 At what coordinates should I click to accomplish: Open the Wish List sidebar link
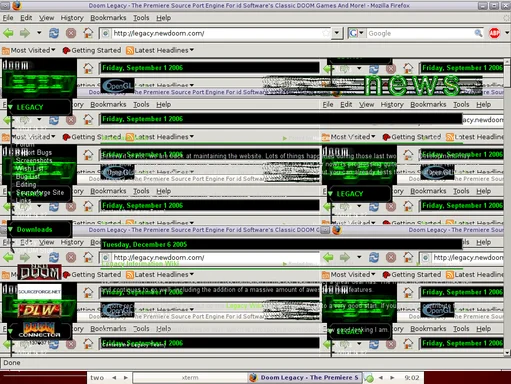tap(29, 168)
